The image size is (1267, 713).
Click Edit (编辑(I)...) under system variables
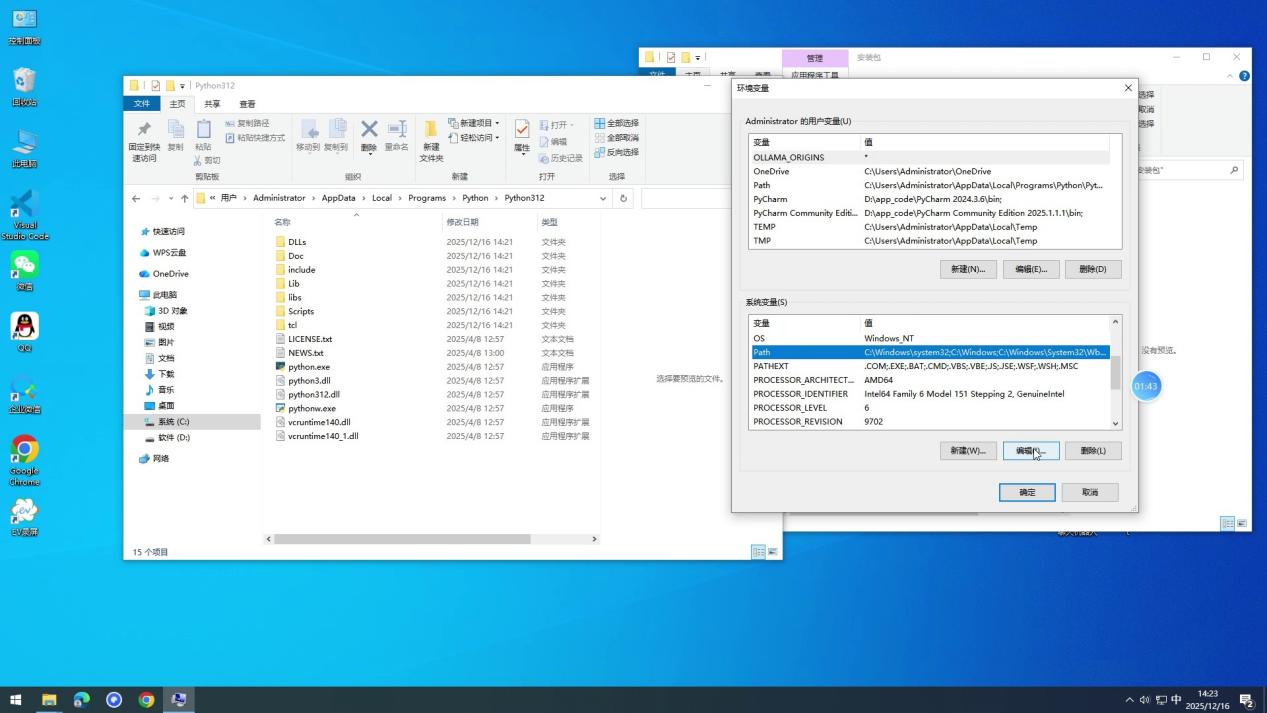1030,451
